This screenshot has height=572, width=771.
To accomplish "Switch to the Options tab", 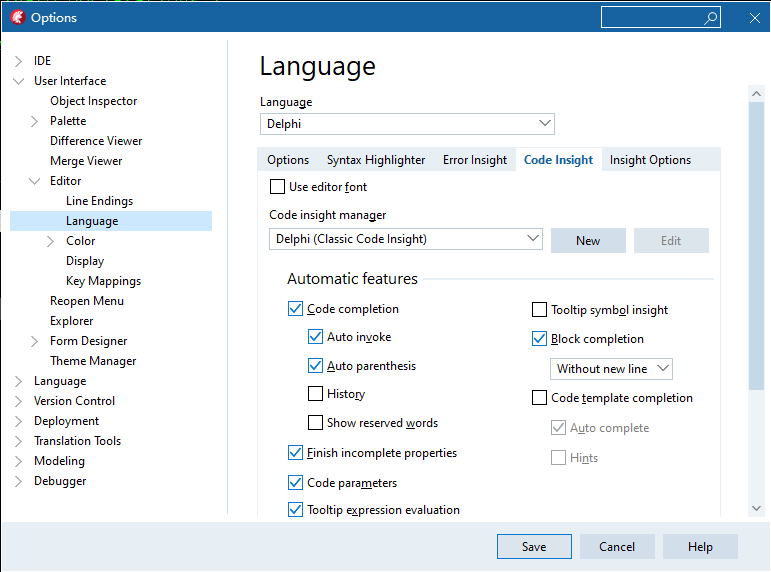I will pos(288,160).
